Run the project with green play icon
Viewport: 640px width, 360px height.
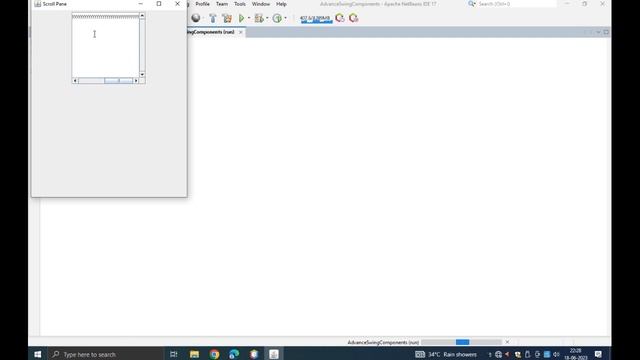point(241,18)
